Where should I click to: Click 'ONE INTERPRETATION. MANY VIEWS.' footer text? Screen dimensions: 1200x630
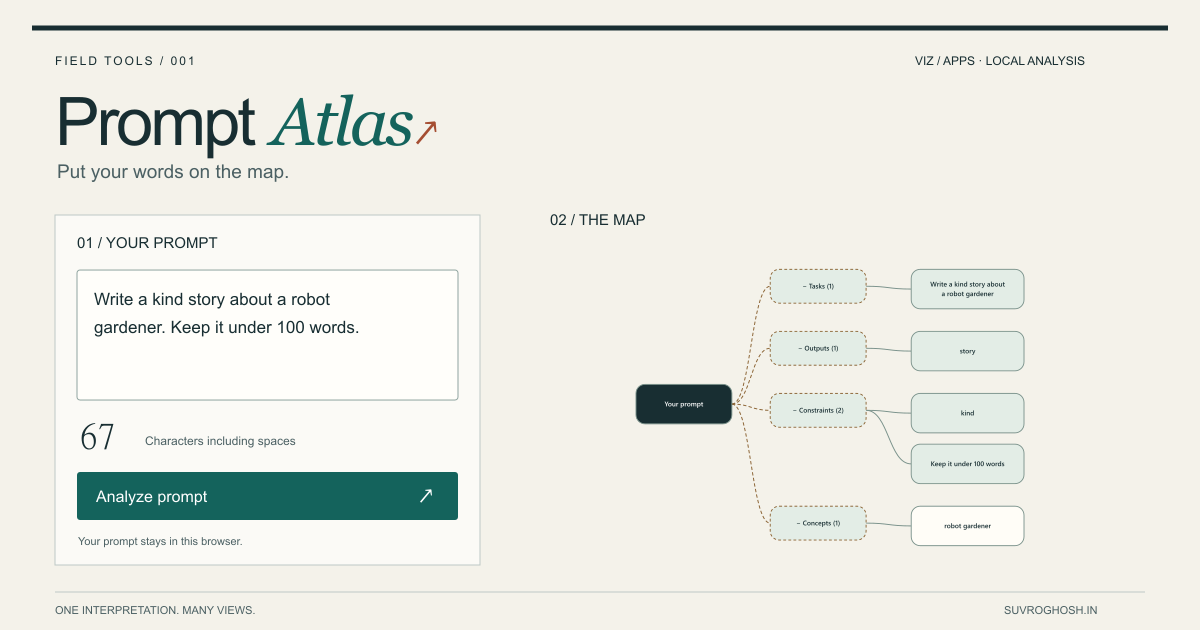(155, 610)
